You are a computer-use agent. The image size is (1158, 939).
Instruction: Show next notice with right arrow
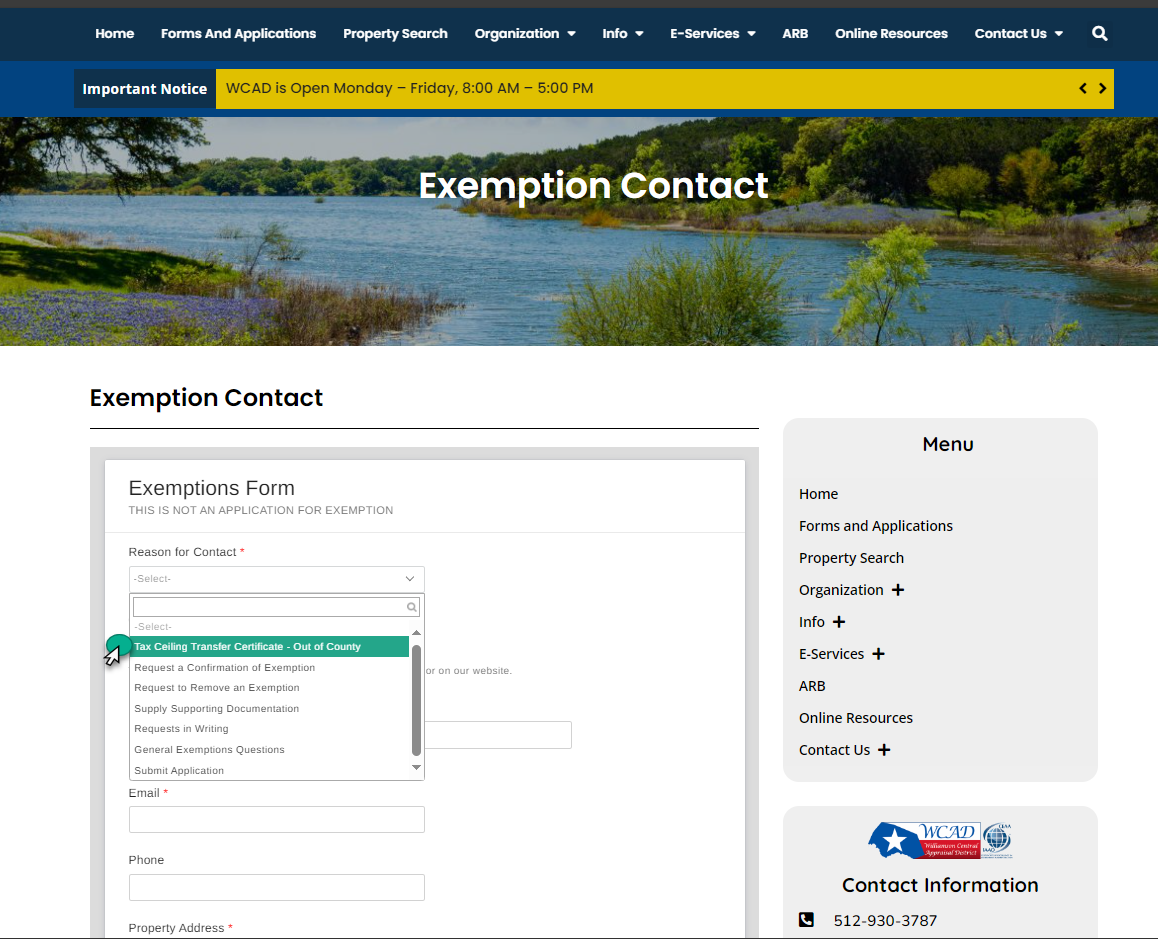(1102, 89)
